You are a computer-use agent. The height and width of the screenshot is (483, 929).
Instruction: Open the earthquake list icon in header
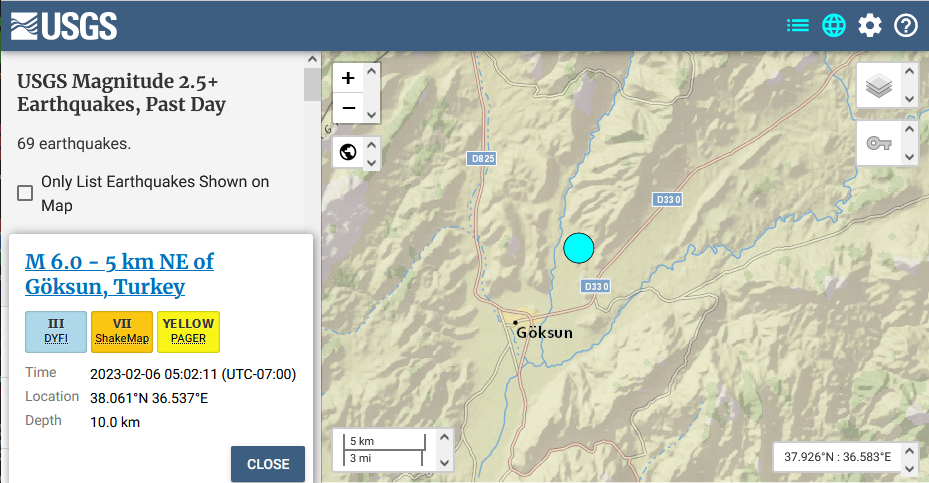[797, 25]
